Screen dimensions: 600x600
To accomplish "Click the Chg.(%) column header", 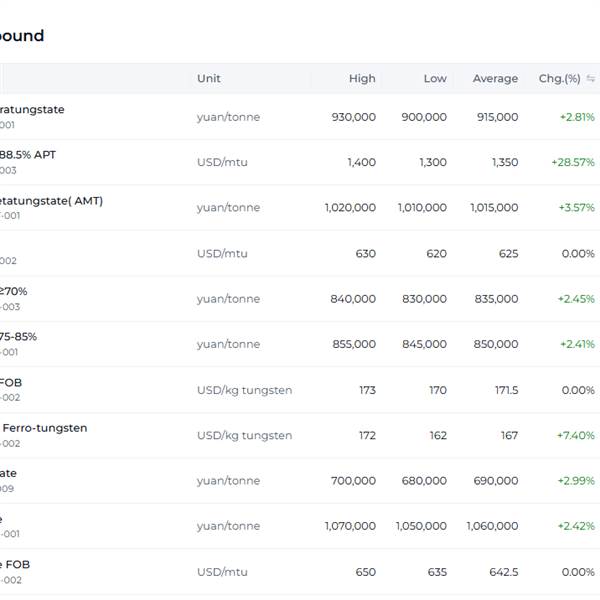I will pyautogui.click(x=559, y=79).
